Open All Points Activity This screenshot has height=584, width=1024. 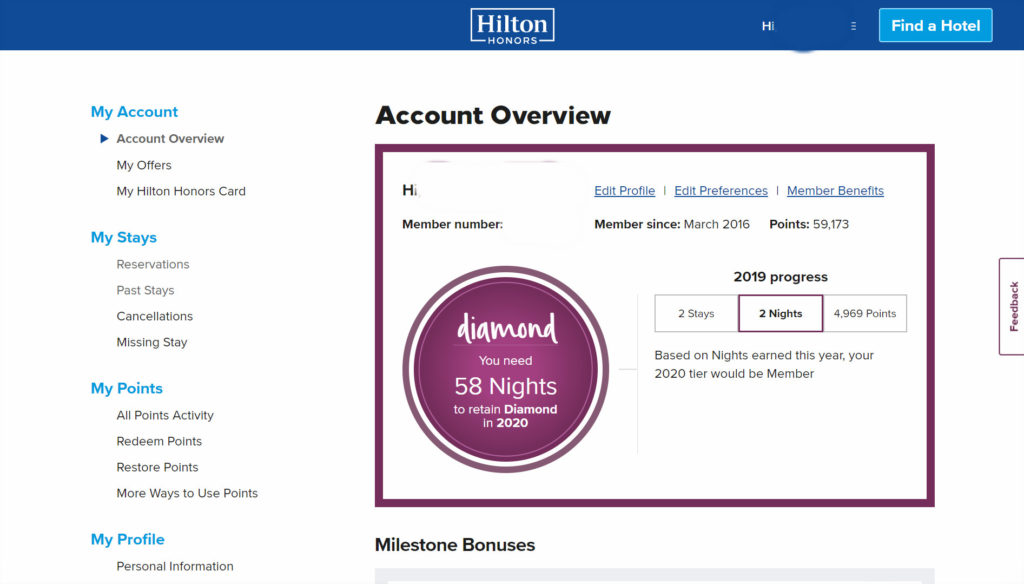click(x=165, y=415)
